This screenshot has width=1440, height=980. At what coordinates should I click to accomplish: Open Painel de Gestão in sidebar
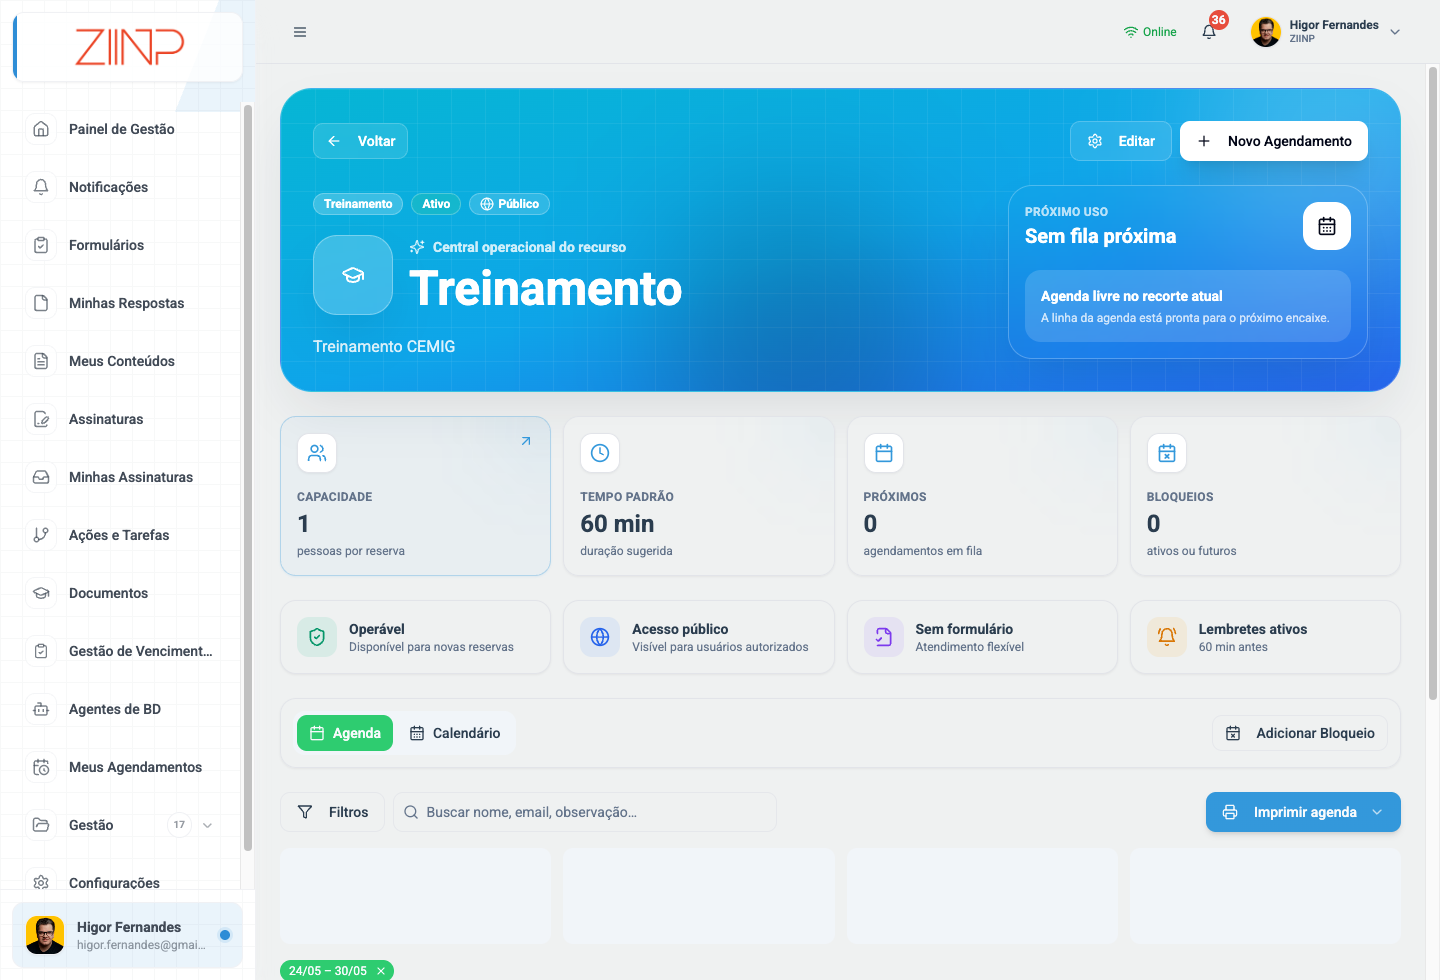(121, 129)
